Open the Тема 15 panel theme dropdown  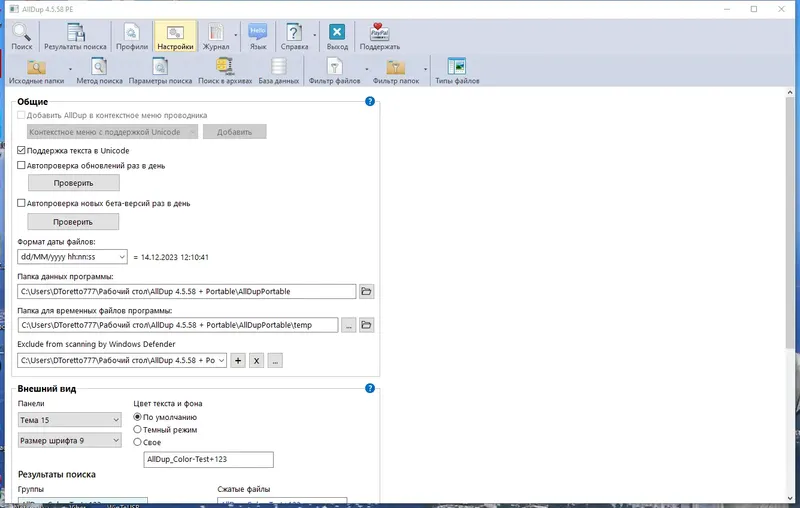[69, 420]
